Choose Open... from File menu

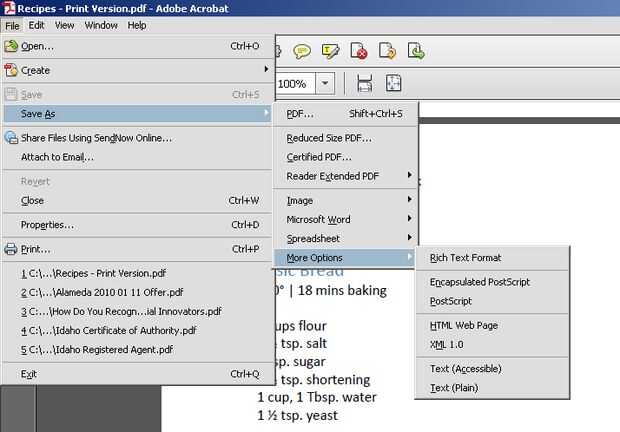137,46
